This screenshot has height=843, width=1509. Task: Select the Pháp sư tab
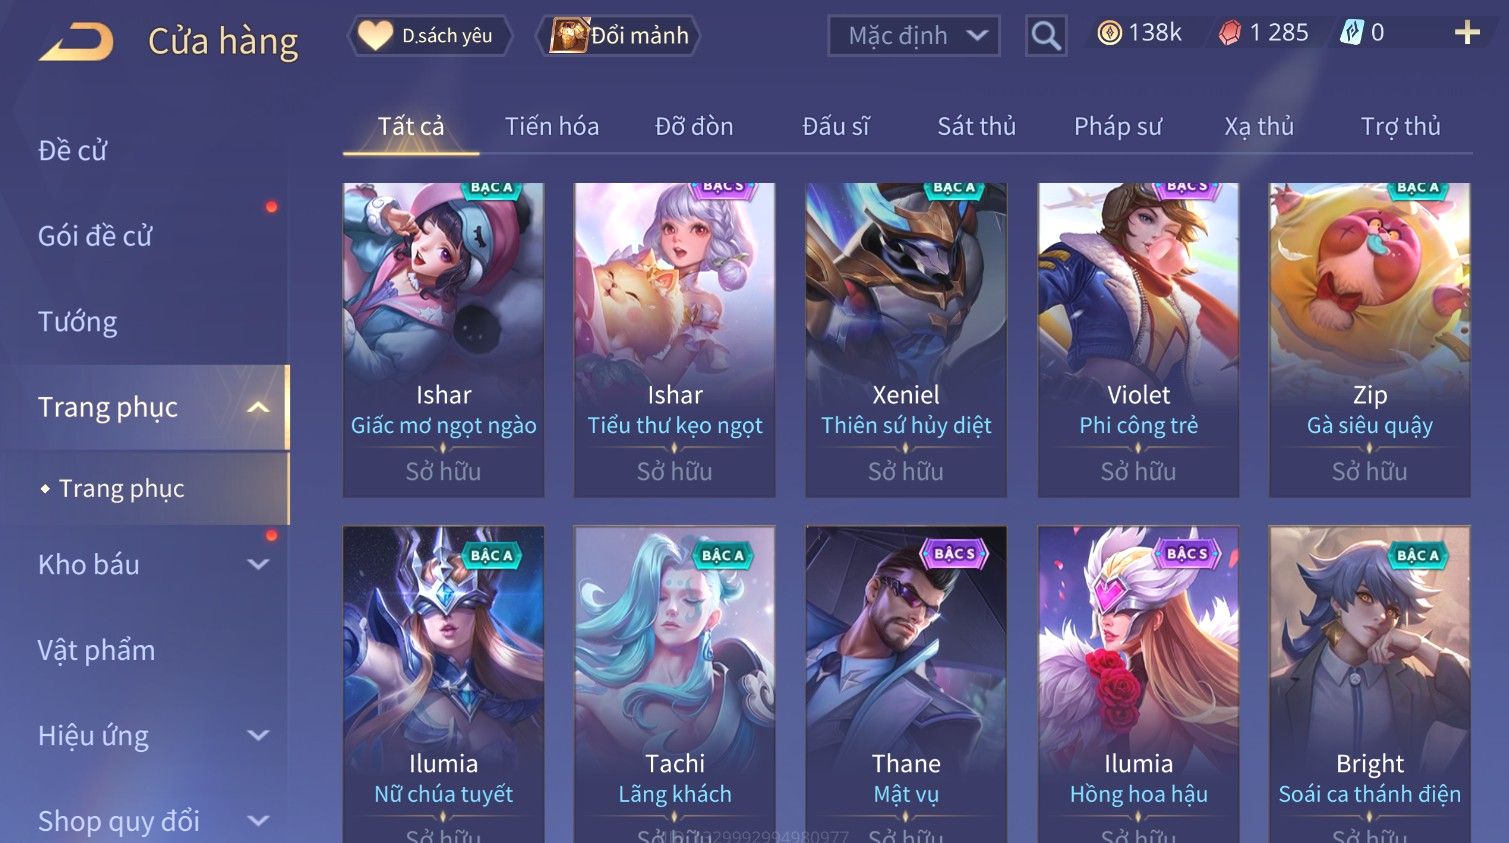tap(1118, 126)
